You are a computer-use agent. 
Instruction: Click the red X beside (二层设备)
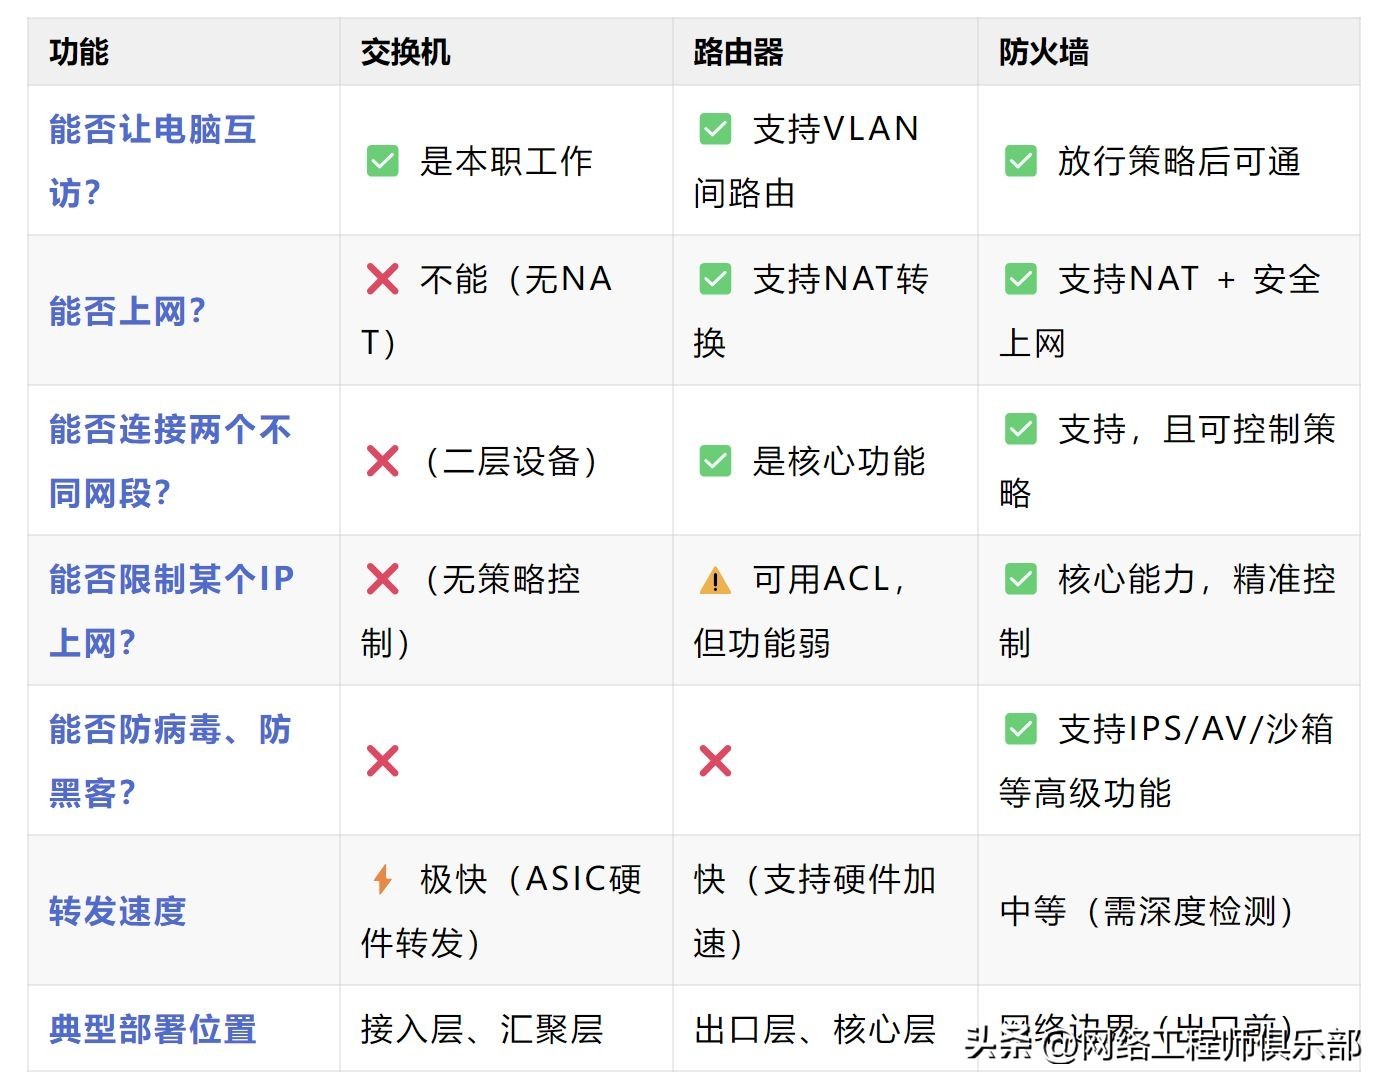coord(383,461)
